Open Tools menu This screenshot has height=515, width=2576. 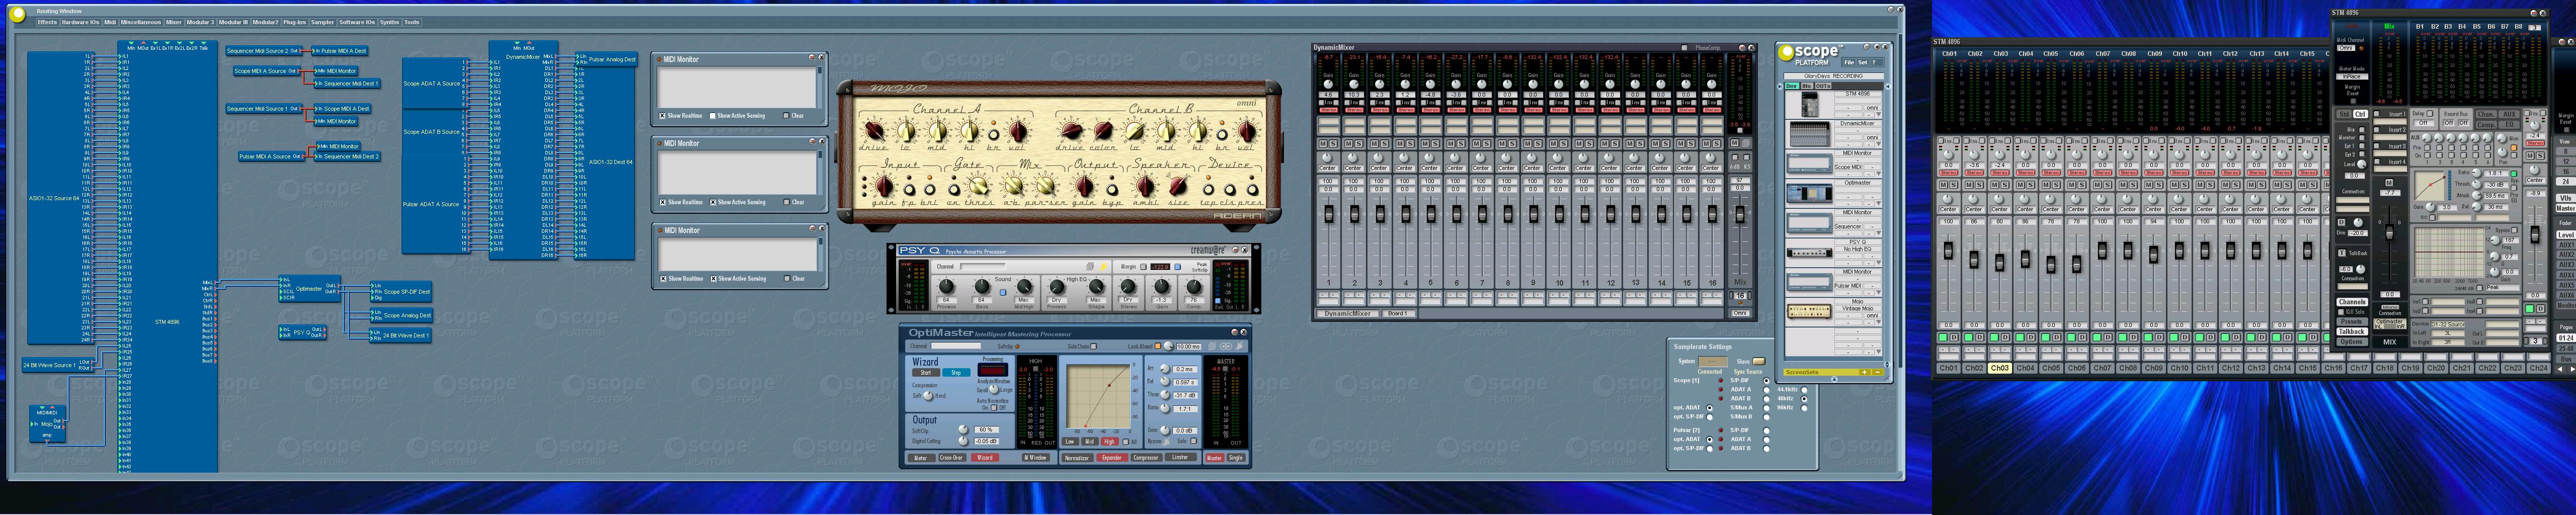click(x=412, y=22)
